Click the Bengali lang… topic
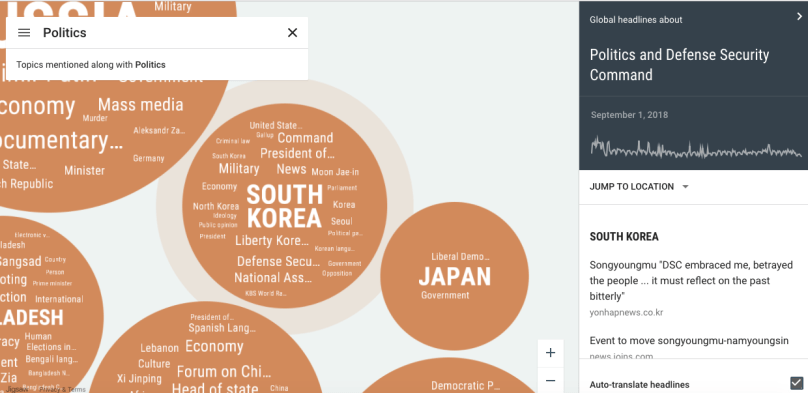The height and width of the screenshot is (393, 808). point(52,359)
